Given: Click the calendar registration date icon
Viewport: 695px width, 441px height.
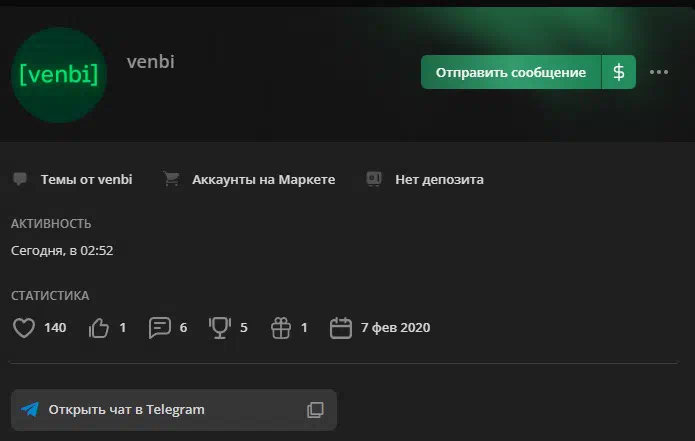Looking at the screenshot, I should 341,328.
